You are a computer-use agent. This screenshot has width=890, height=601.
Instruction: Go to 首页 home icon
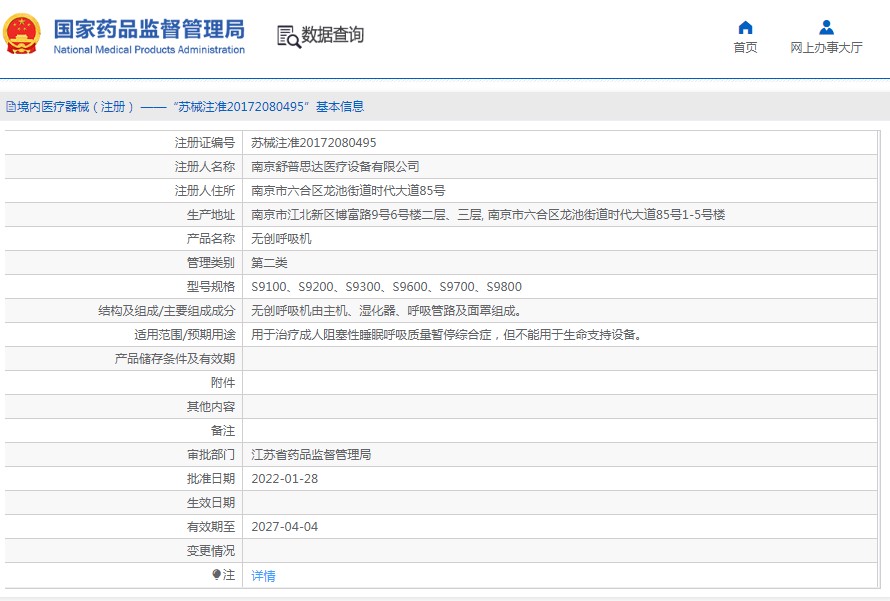[745, 27]
